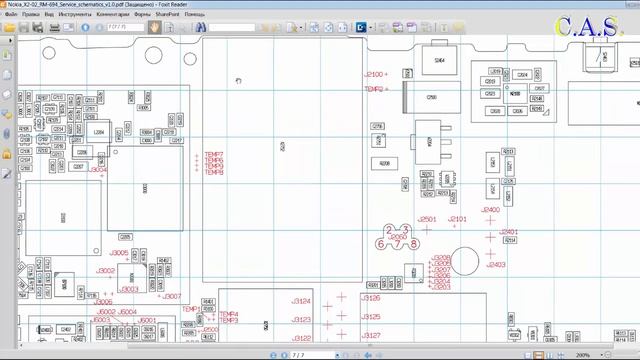This screenshot has height=360, width=640.
Task: Open the Pages thumbnails side panel icon
Action: click(x=7, y=75)
